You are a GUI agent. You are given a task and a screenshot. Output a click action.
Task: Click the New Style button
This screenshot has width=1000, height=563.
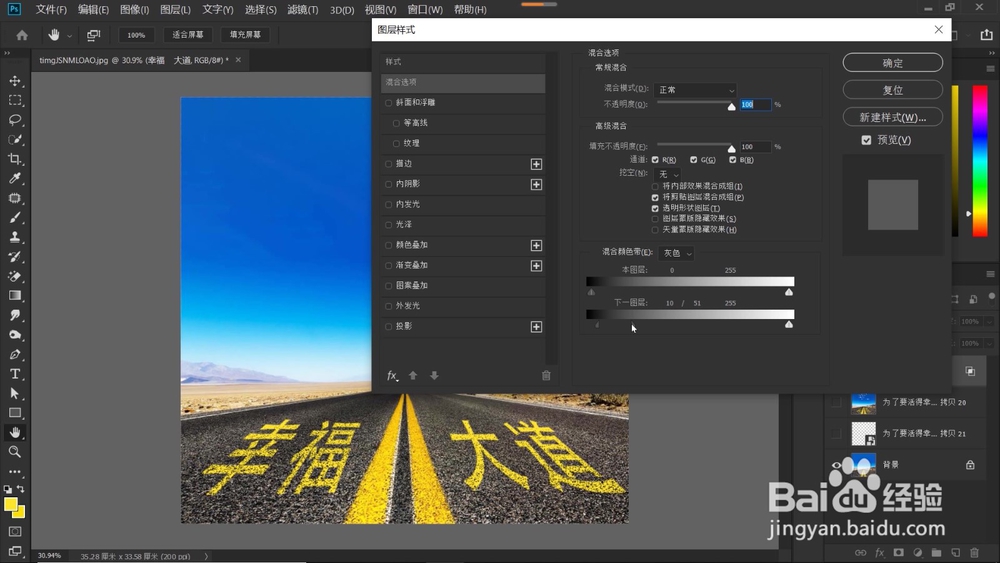(x=893, y=117)
